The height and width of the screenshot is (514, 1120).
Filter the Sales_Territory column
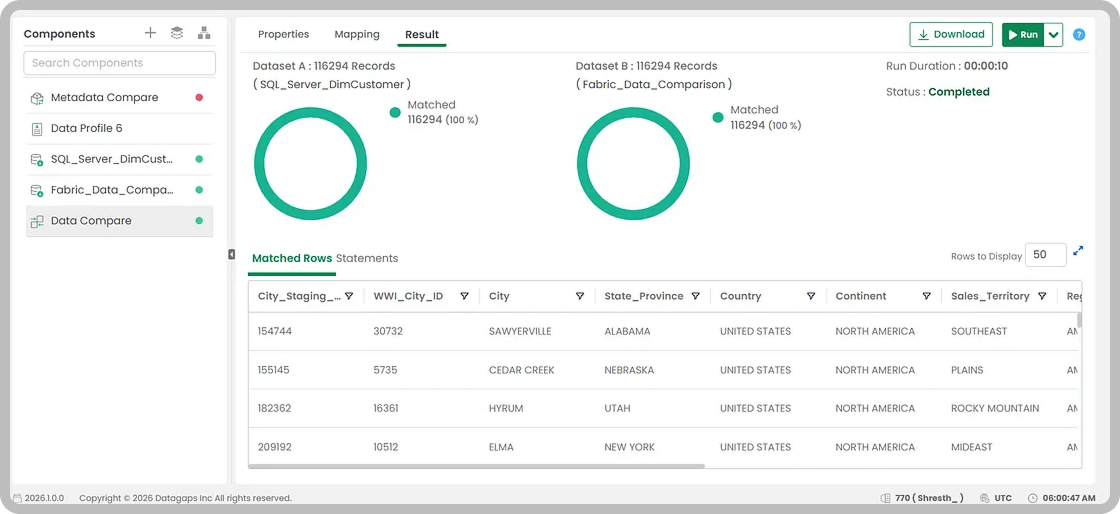coord(1042,296)
